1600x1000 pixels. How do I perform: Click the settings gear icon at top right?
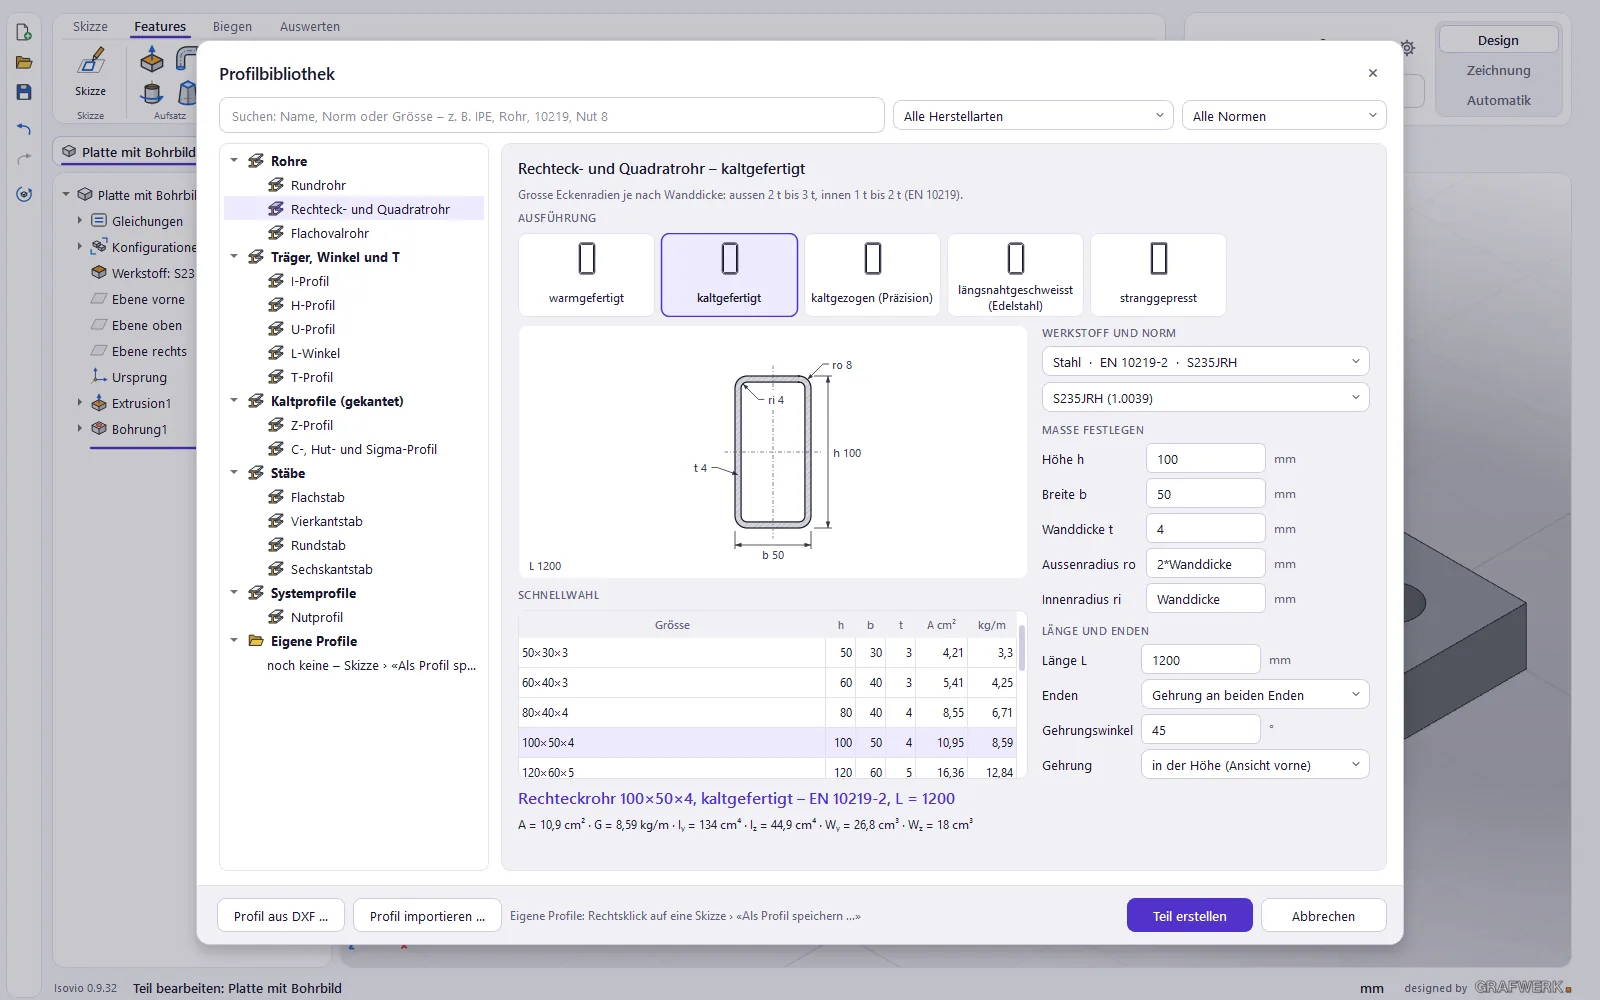(1408, 48)
